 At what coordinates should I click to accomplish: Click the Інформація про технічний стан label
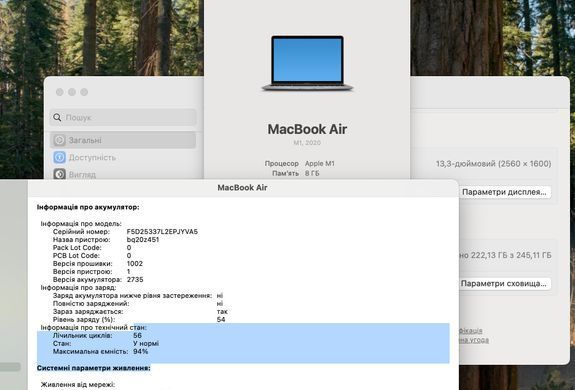coord(94,327)
